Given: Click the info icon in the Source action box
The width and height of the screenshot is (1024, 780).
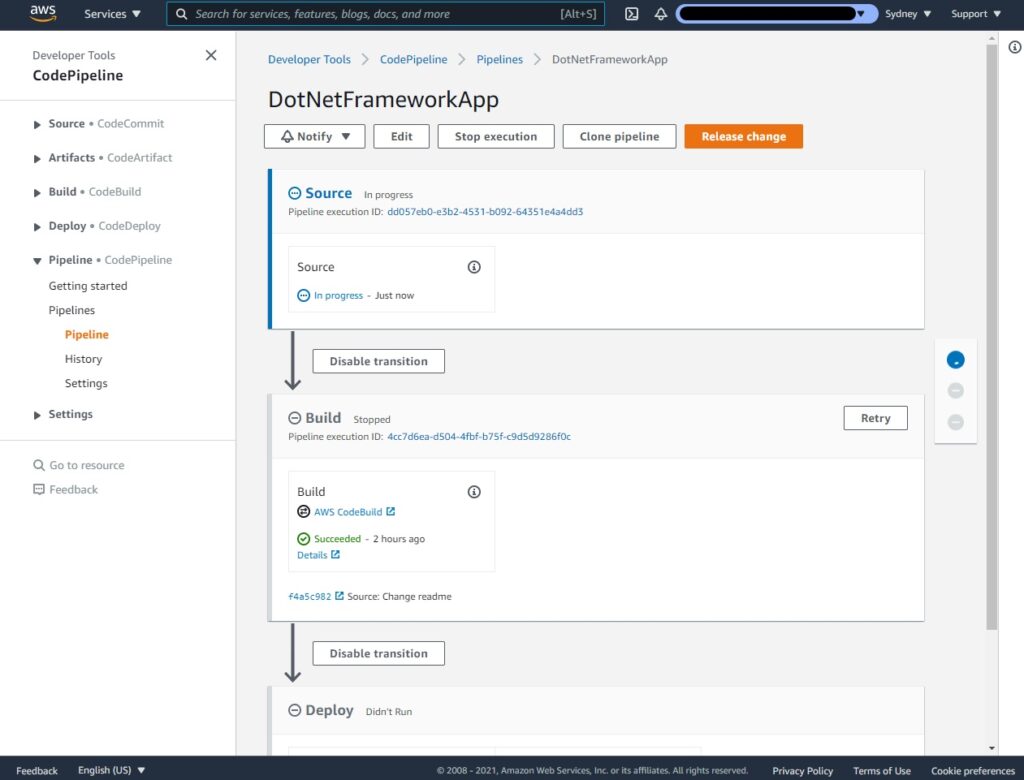Looking at the screenshot, I should click(x=473, y=267).
